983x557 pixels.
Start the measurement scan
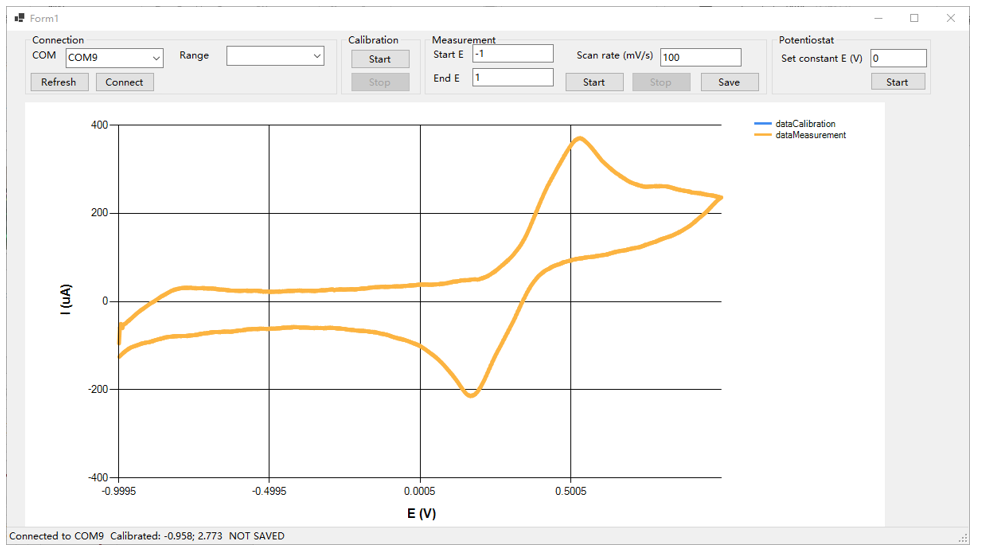[594, 82]
